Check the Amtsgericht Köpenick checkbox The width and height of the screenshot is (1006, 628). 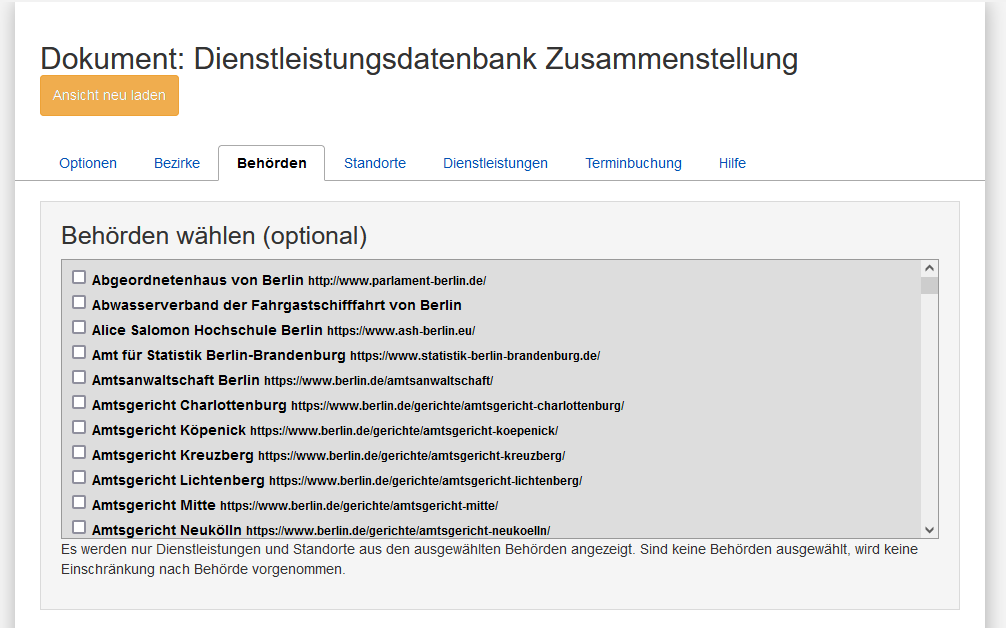coord(79,427)
